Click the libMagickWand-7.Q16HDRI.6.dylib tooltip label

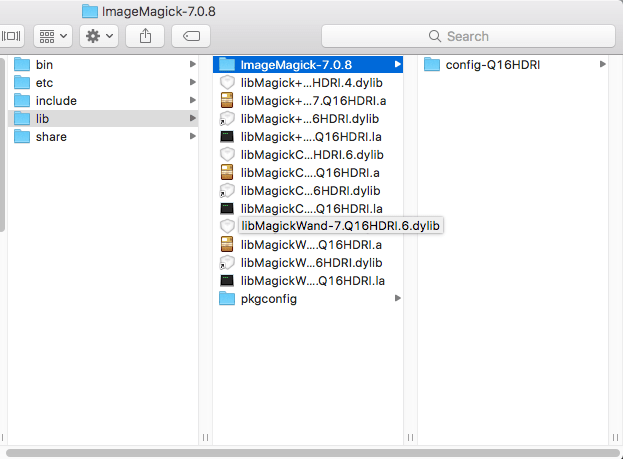tap(341, 226)
